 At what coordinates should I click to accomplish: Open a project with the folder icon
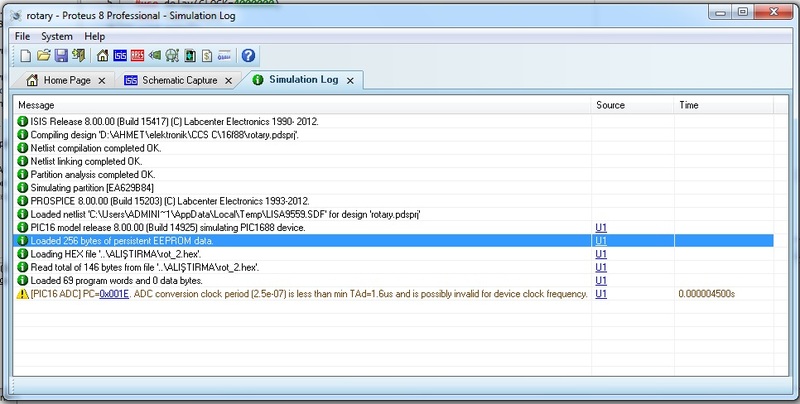[x=44, y=55]
